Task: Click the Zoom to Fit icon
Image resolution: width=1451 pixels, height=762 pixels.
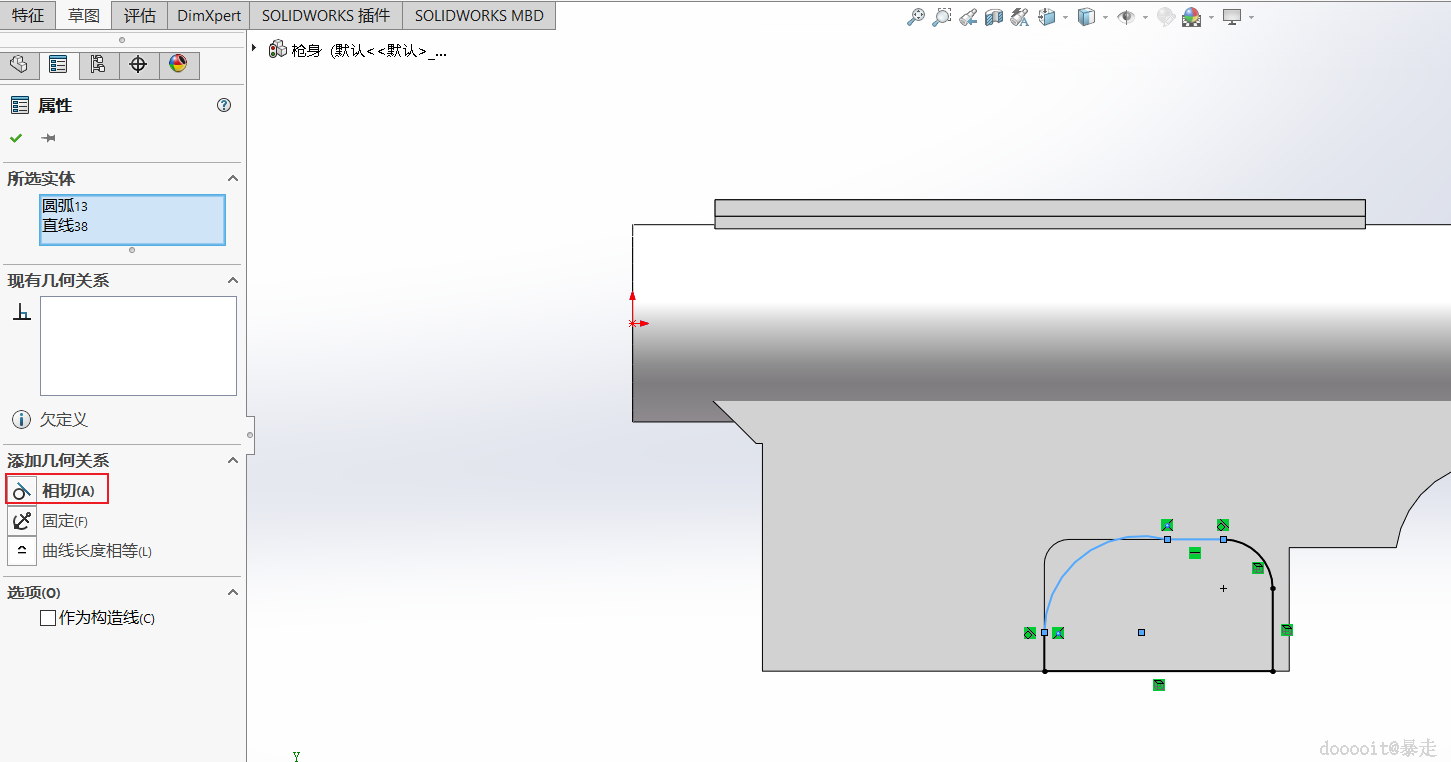Action: click(915, 17)
